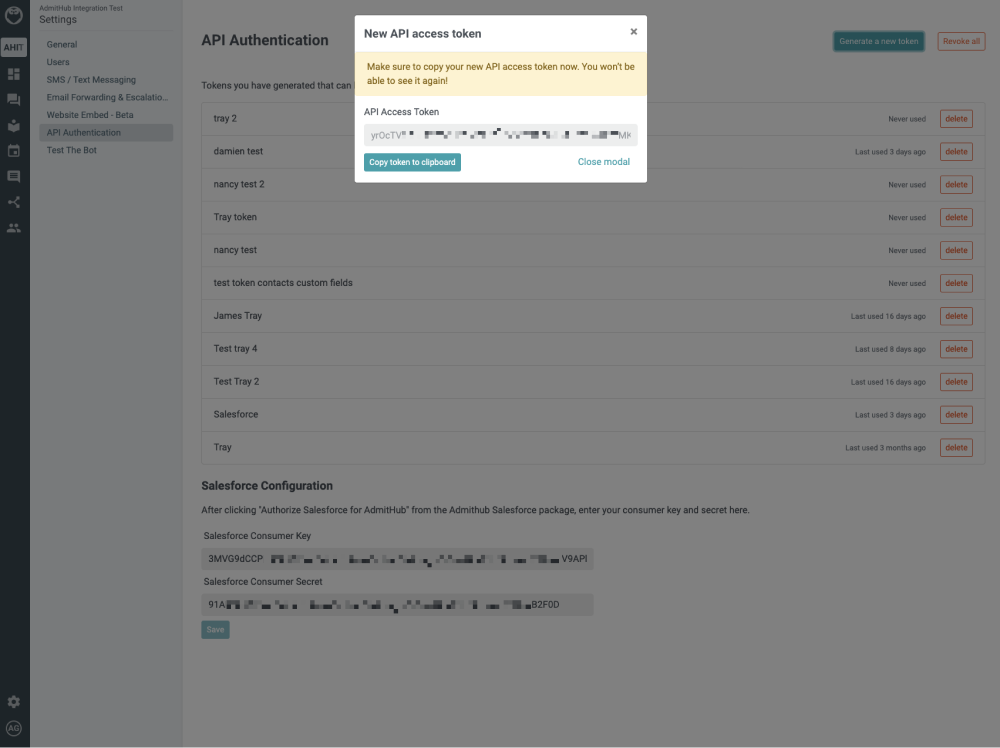The height and width of the screenshot is (748, 1000).
Task: Click the AG avatar at bottom left
Action: point(14,729)
